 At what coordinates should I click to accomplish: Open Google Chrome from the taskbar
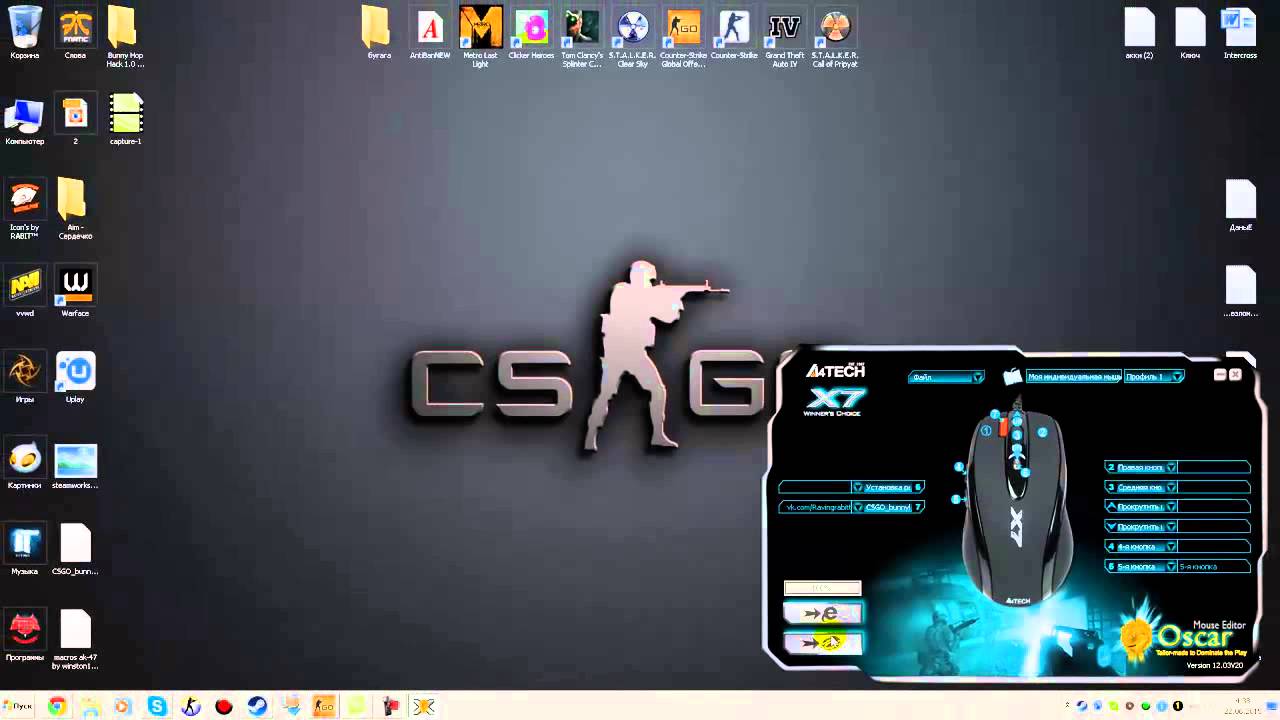click(57, 706)
